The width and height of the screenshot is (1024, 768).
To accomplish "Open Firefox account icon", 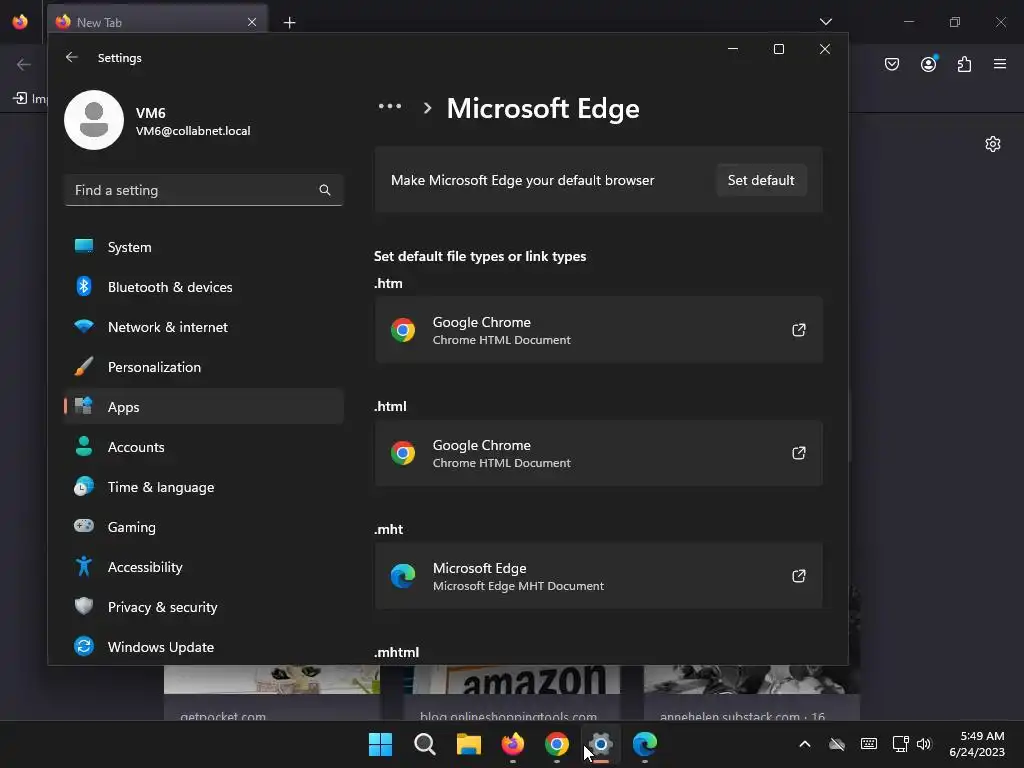I will (x=928, y=64).
